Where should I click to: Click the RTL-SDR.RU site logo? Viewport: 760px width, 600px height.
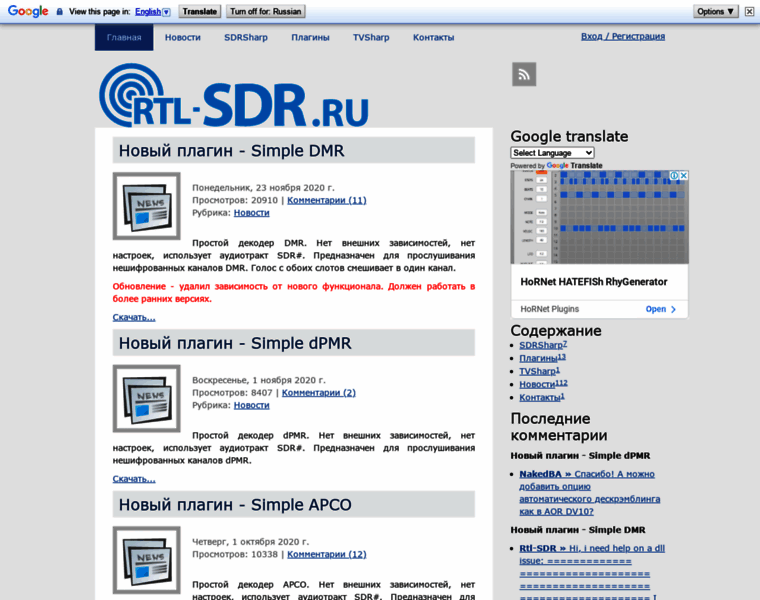point(234,95)
